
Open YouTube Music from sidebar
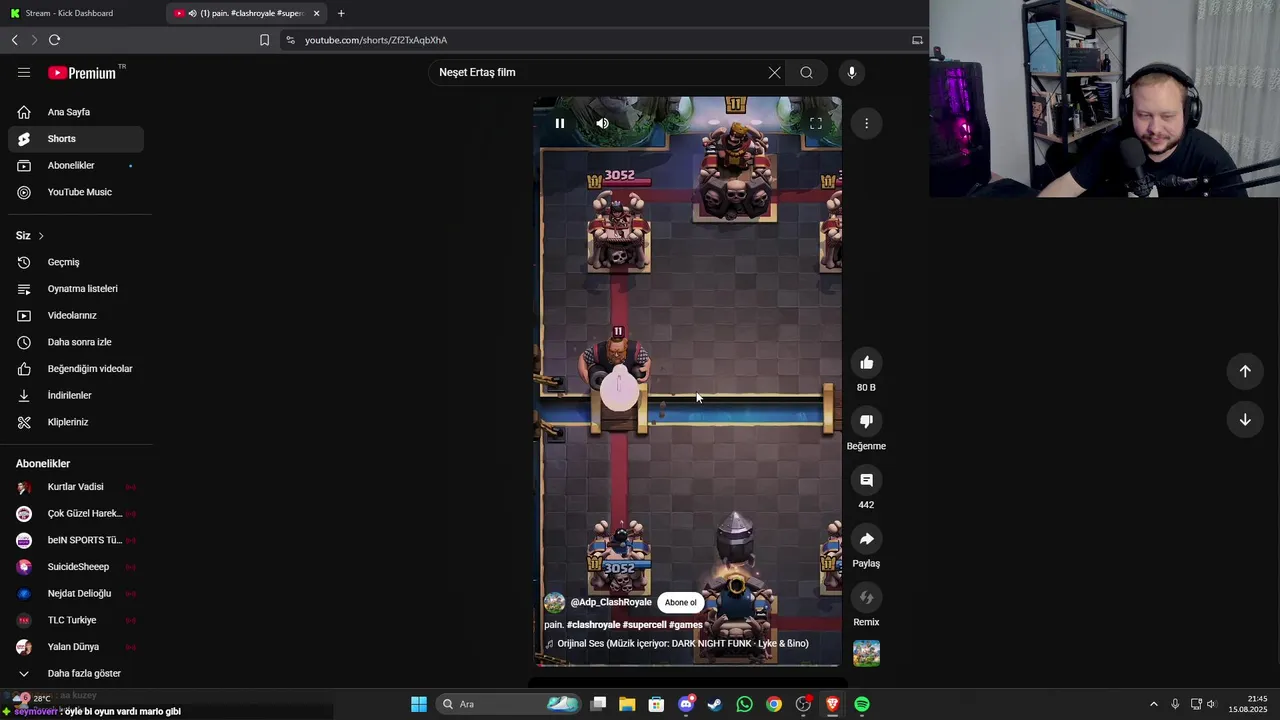coord(76,192)
